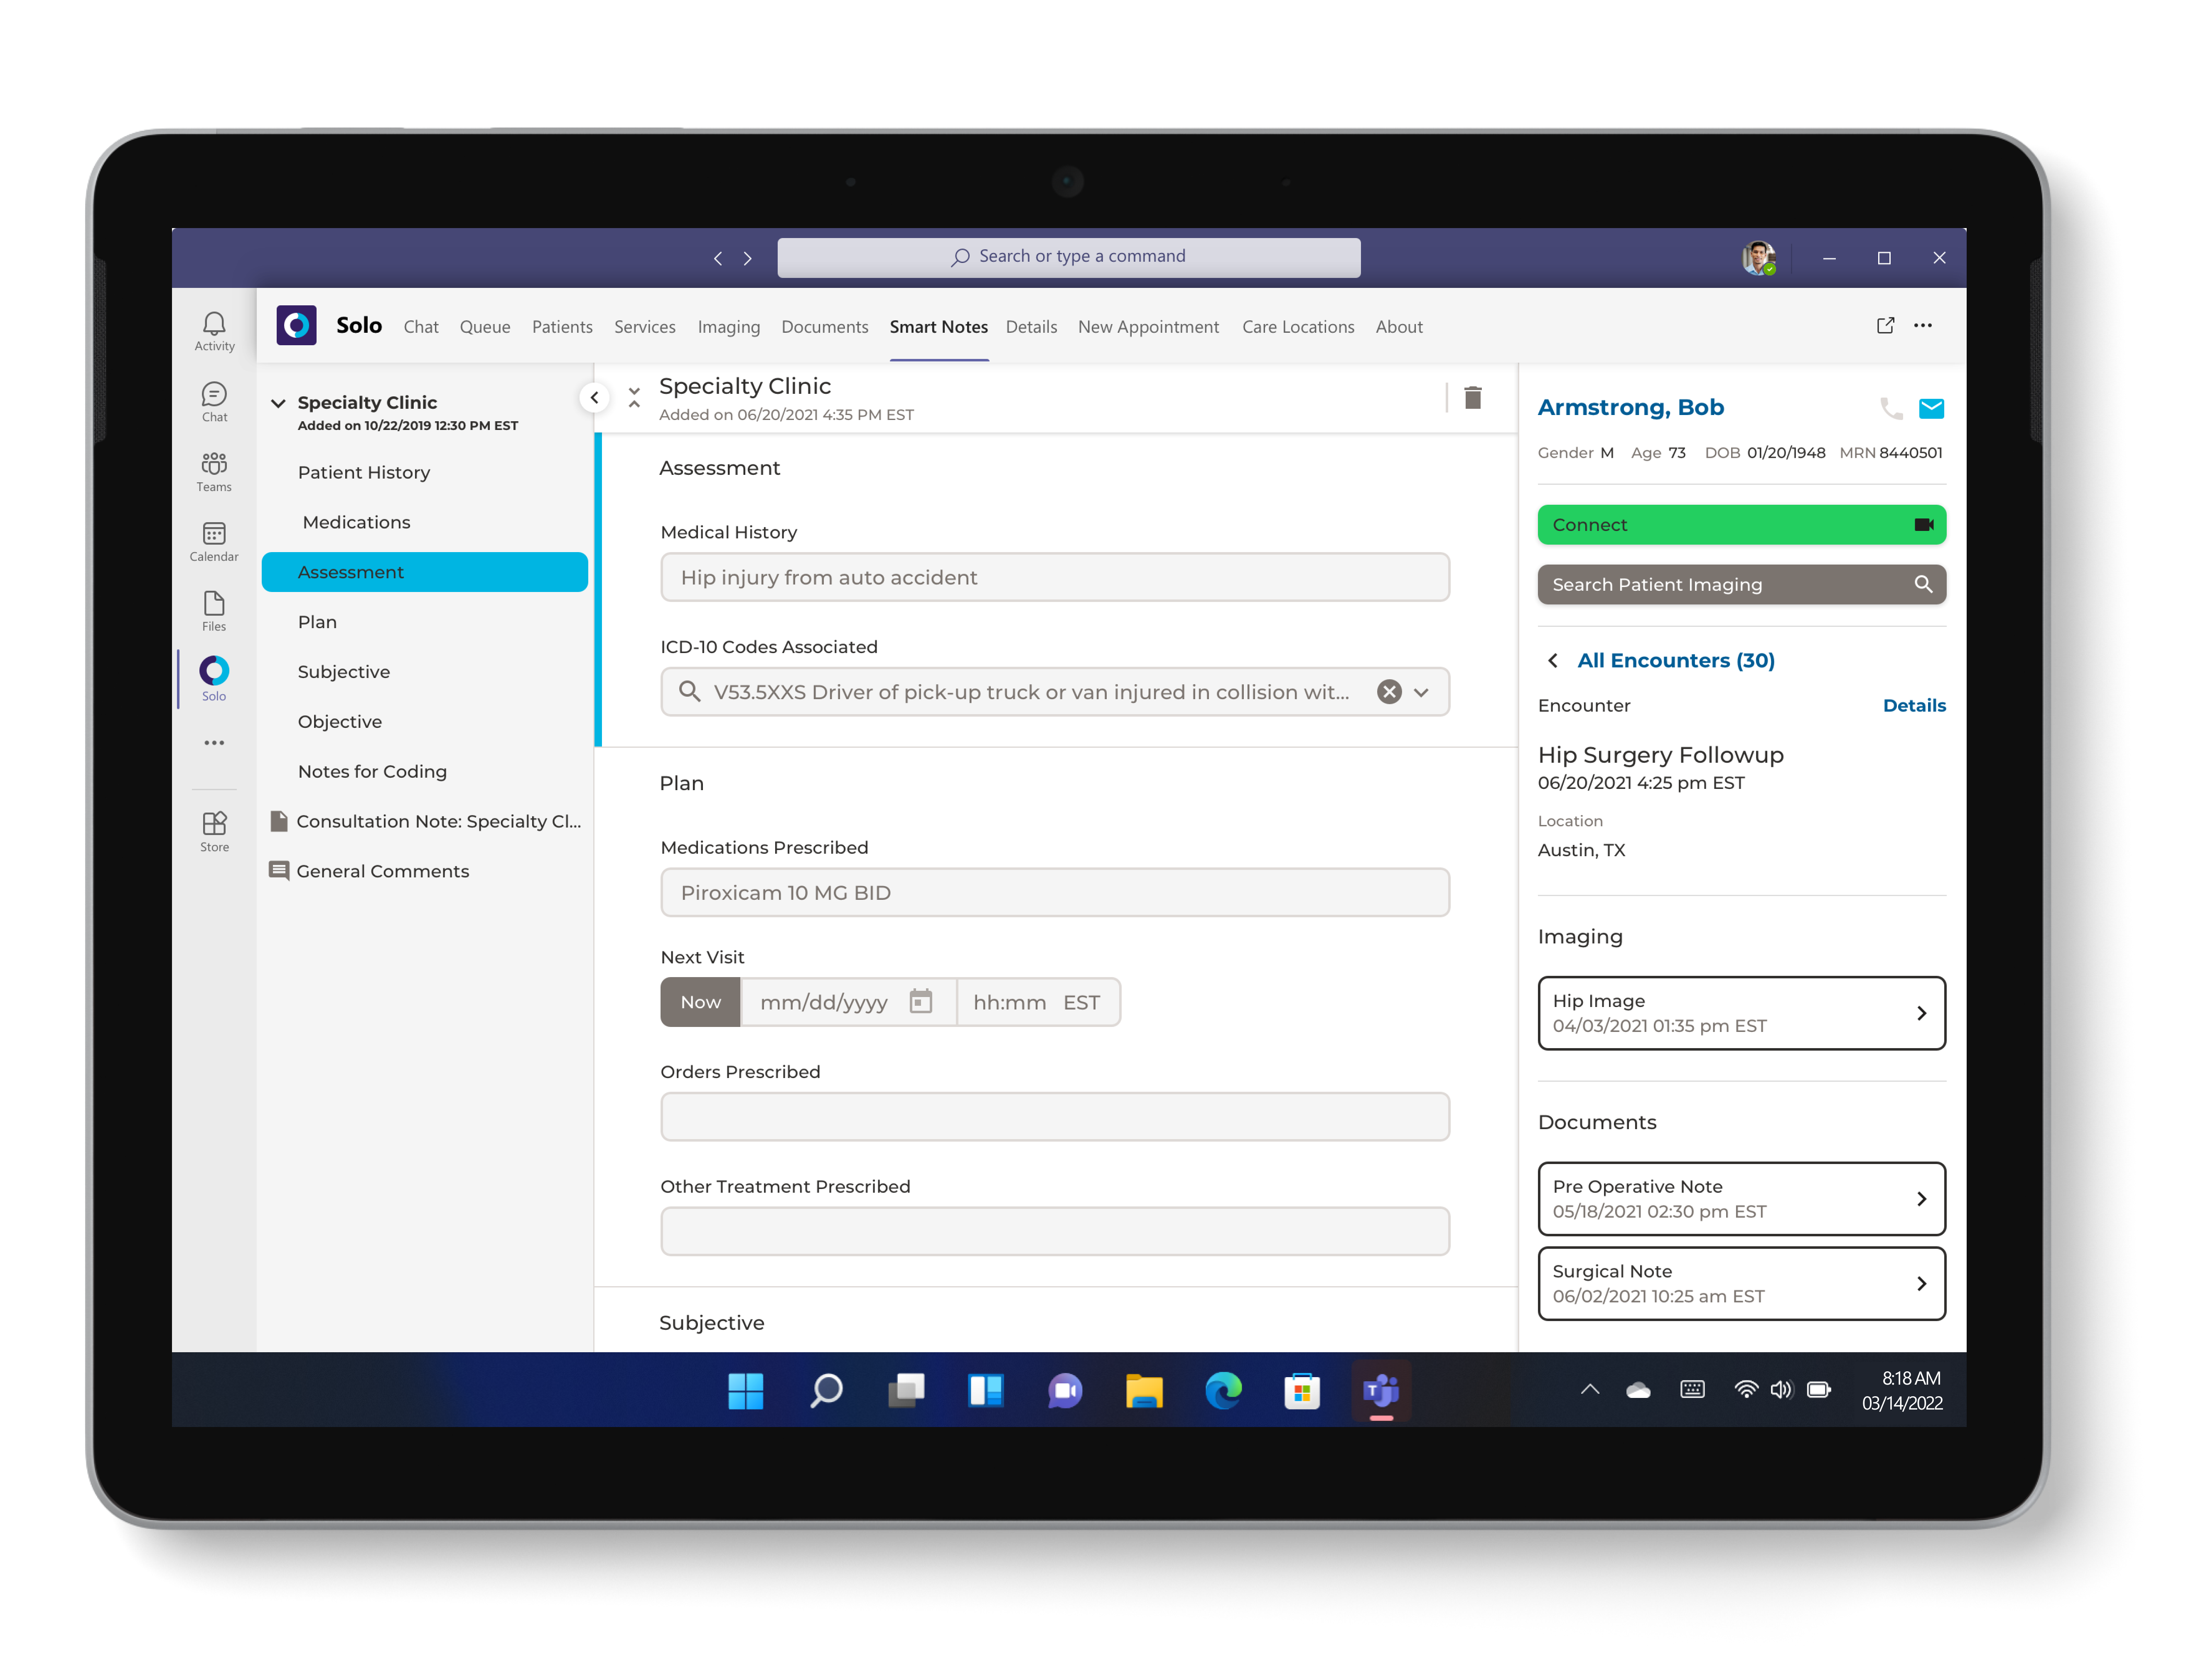This screenshot has height=1680, width=2191.
Task: Click the Smart Notes tab
Action: point(938,327)
